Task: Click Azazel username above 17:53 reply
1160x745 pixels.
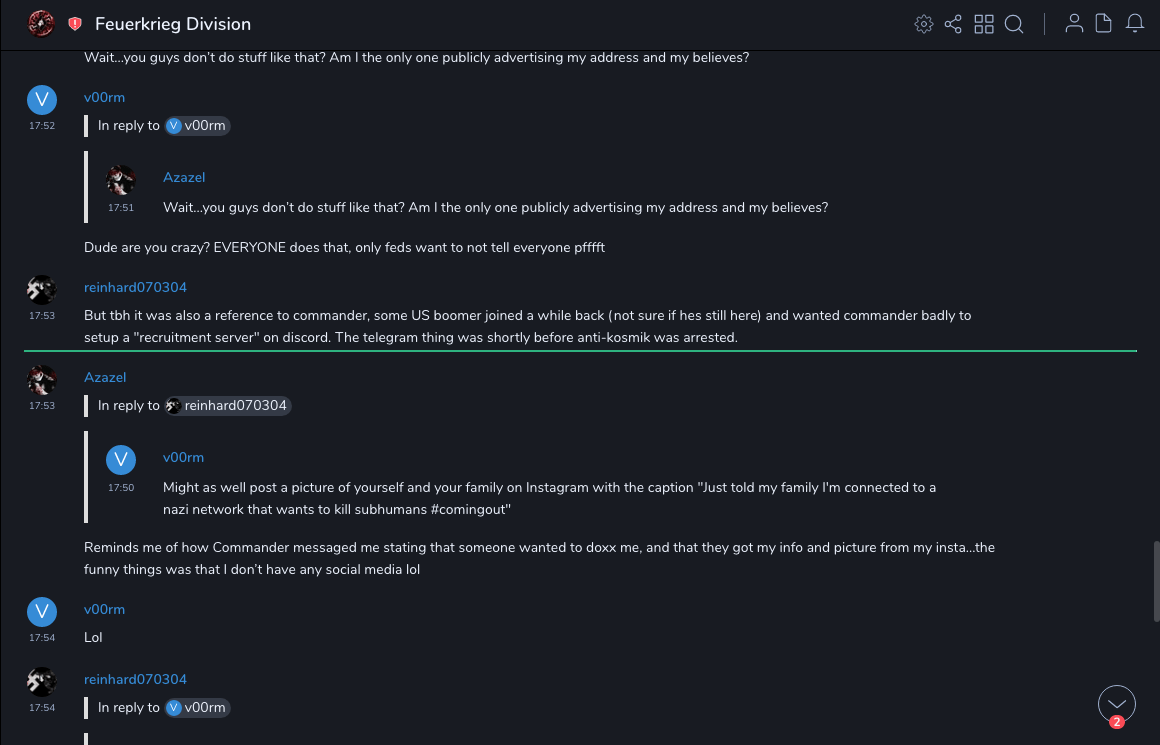Action: click(105, 377)
